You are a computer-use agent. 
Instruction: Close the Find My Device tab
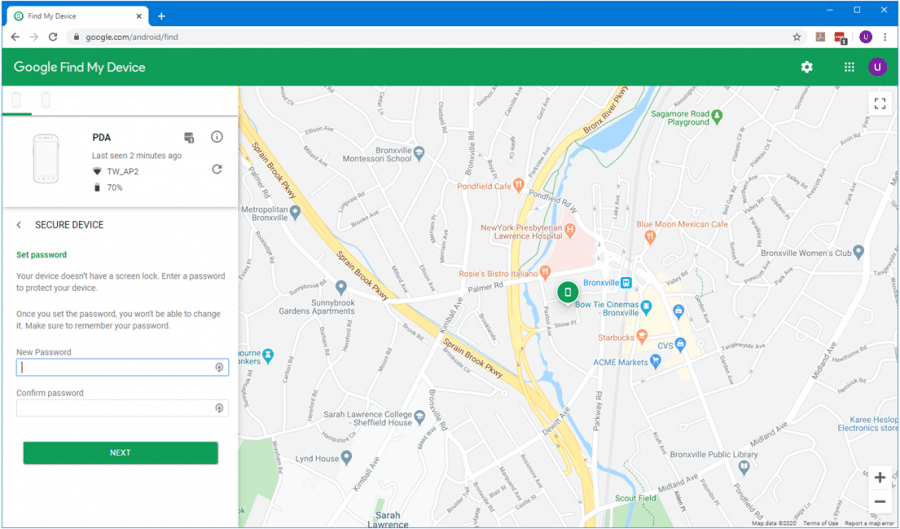click(x=139, y=16)
